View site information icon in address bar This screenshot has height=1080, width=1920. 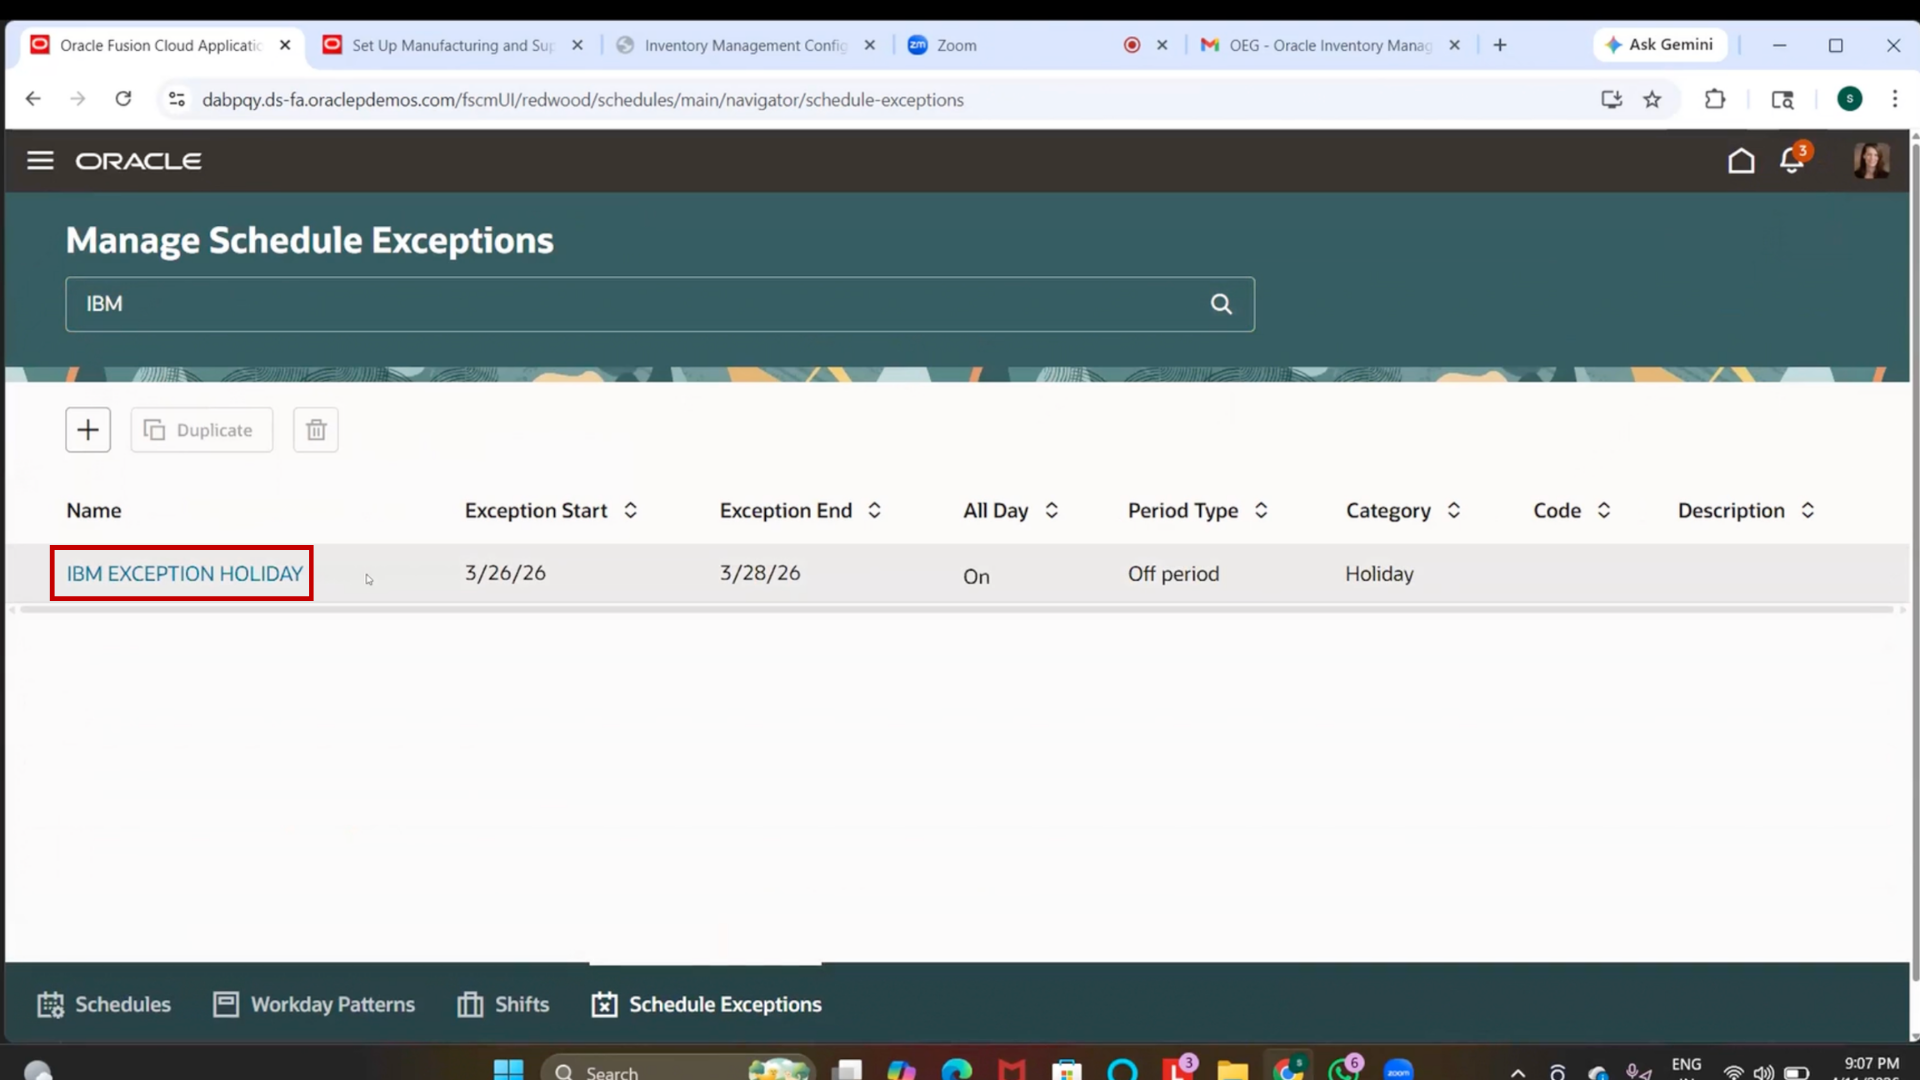(x=177, y=99)
